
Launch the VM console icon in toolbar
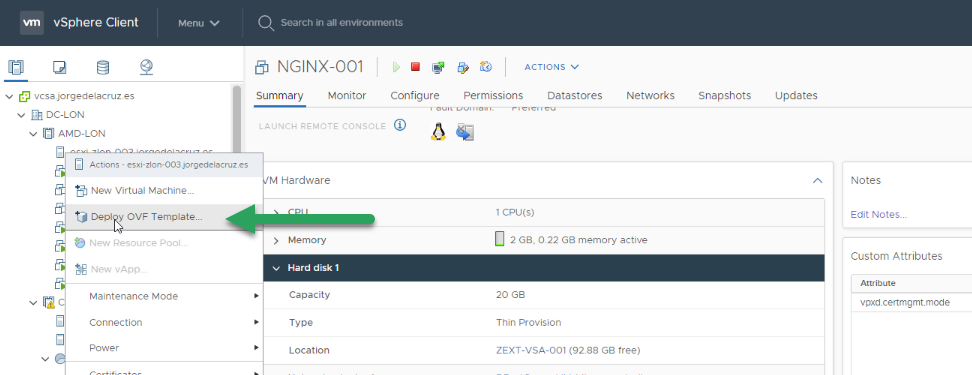point(438,67)
